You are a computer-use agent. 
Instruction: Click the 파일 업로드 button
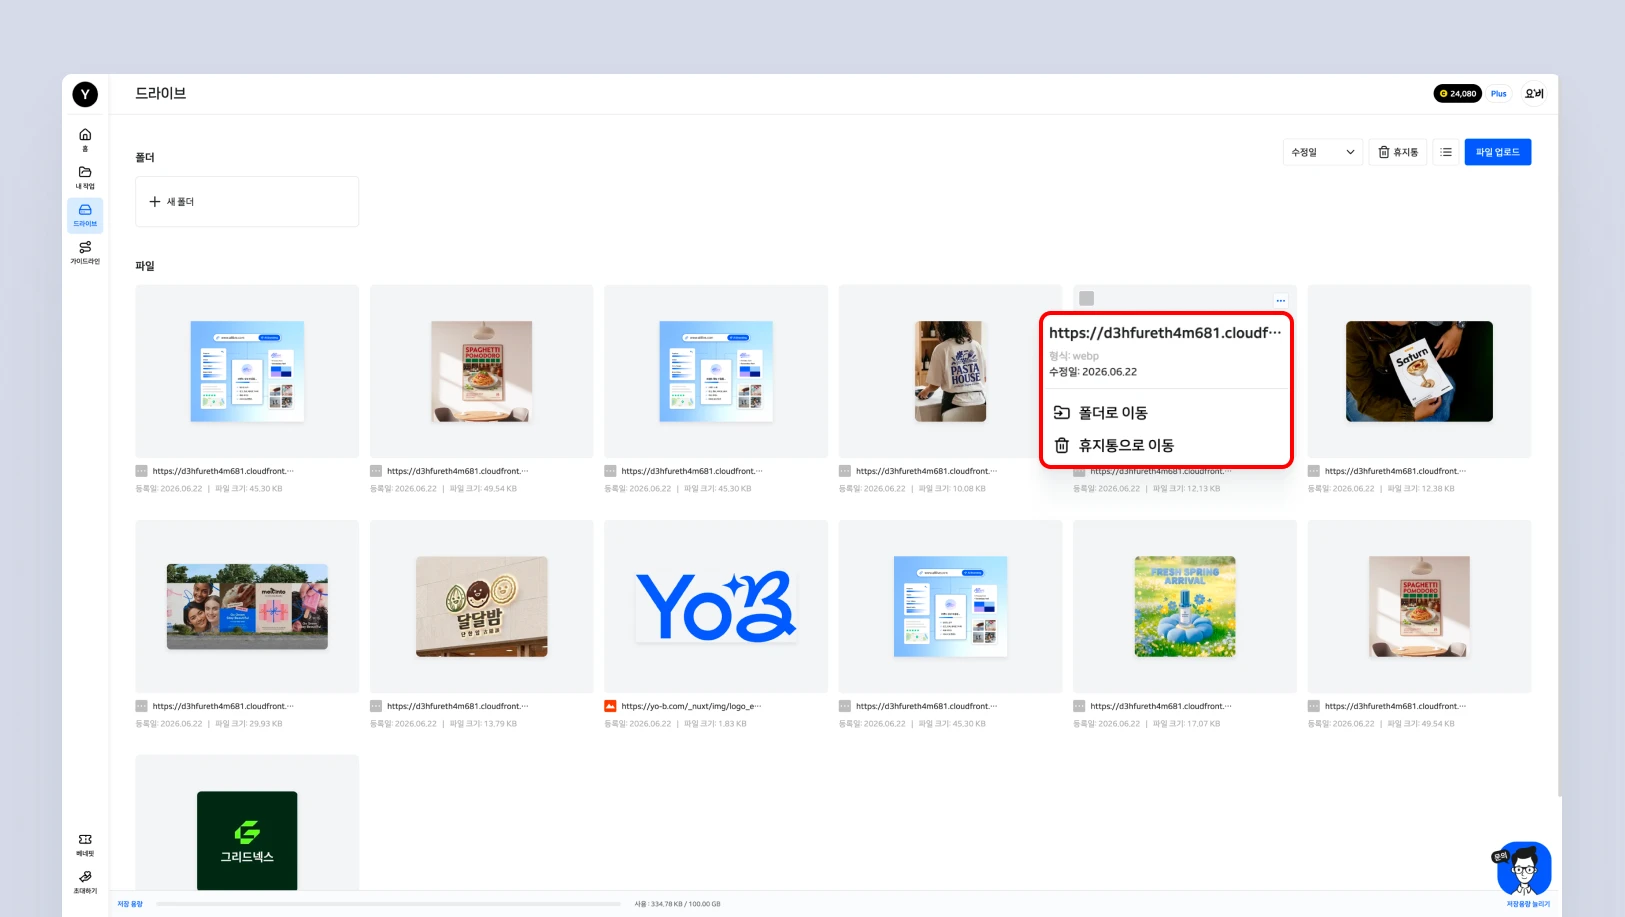click(x=1498, y=152)
